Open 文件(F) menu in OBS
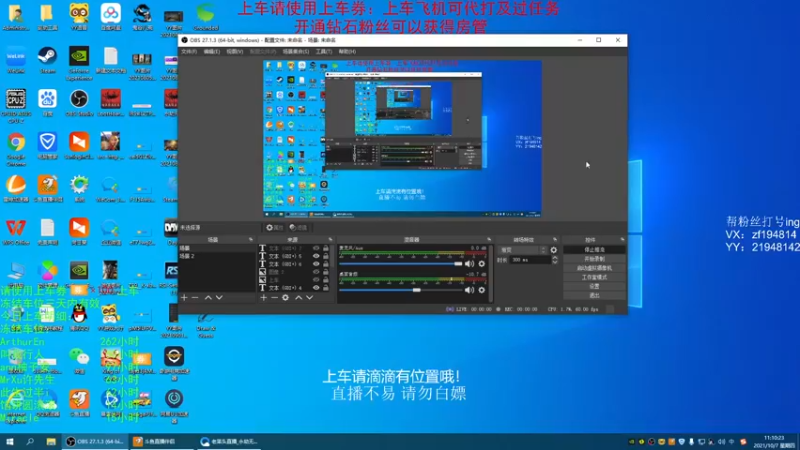 189,52
